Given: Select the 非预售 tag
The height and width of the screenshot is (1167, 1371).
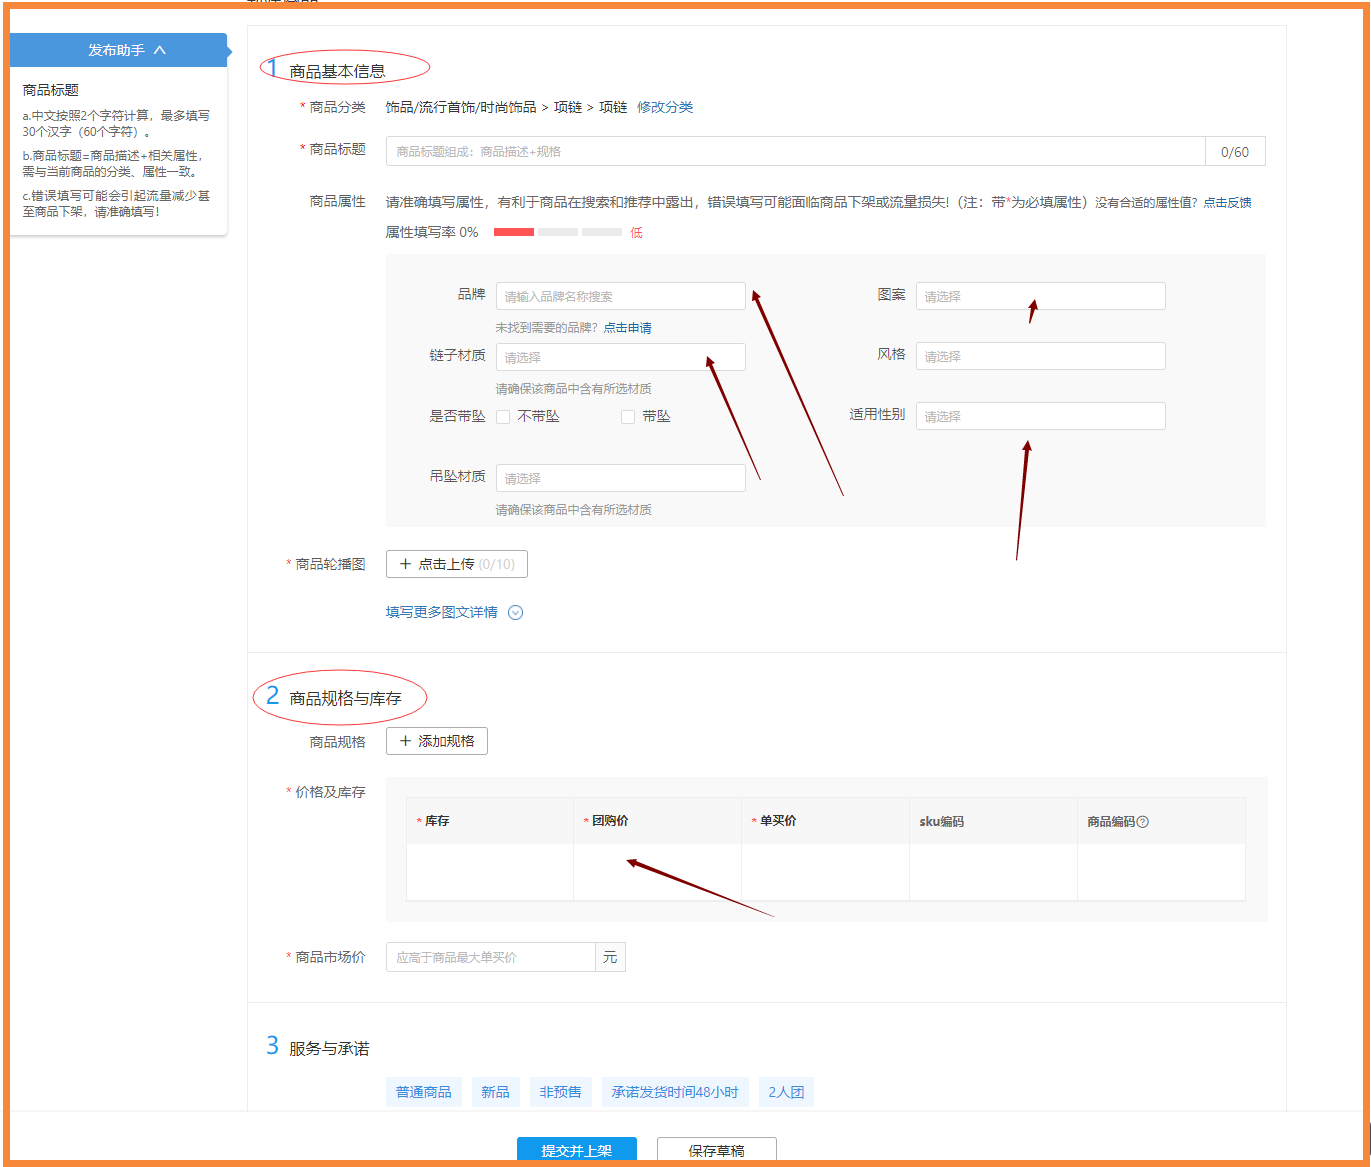Looking at the screenshot, I should 561,1092.
